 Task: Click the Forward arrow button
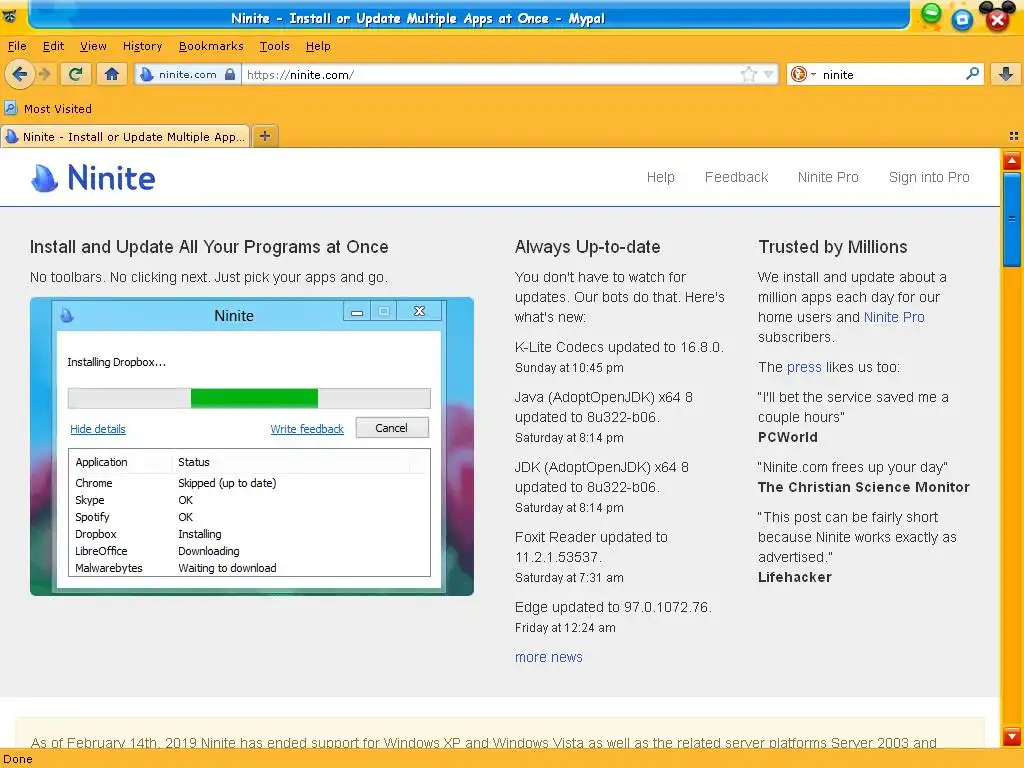44,74
